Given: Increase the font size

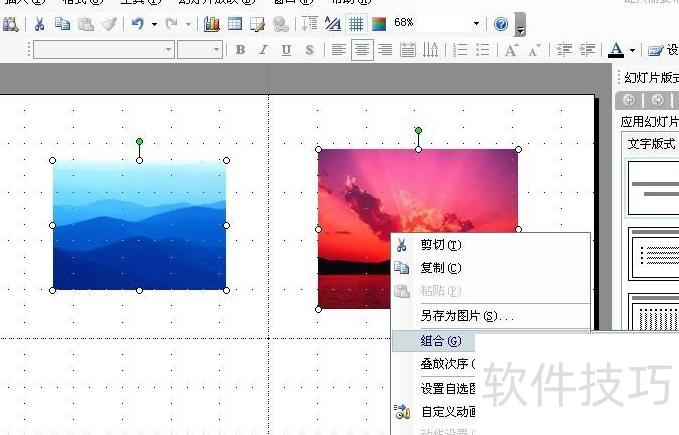Looking at the screenshot, I should tap(511, 50).
